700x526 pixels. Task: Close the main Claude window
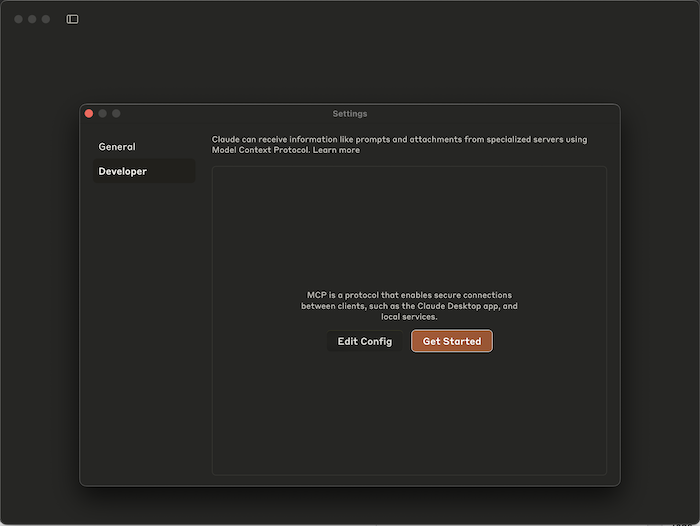pos(18,19)
